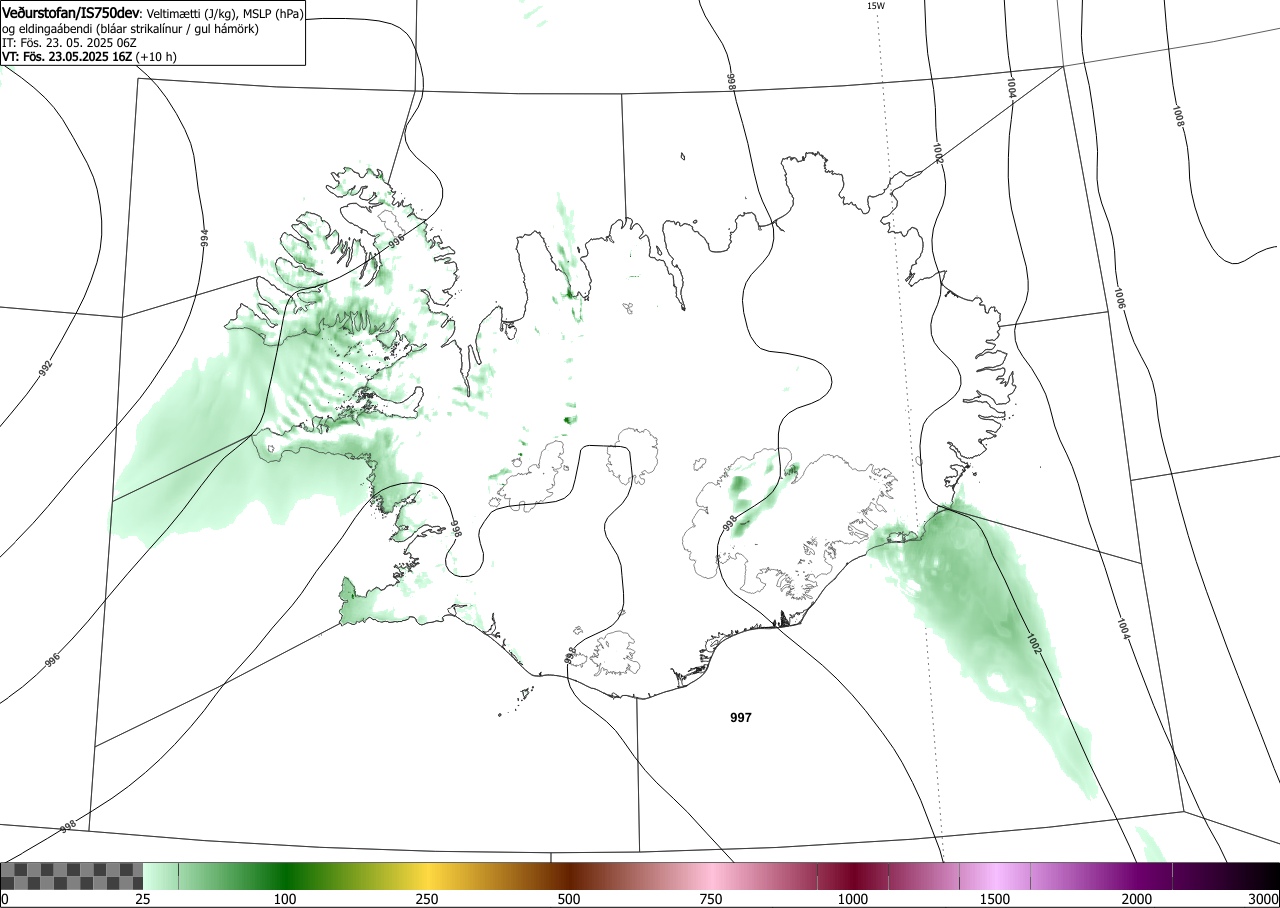Image resolution: width=1280 pixels, height=908 pixels.
Task: Click the "VT: Fös. 23.05.2025 16Z" valid time
Action: click(67, 57)
